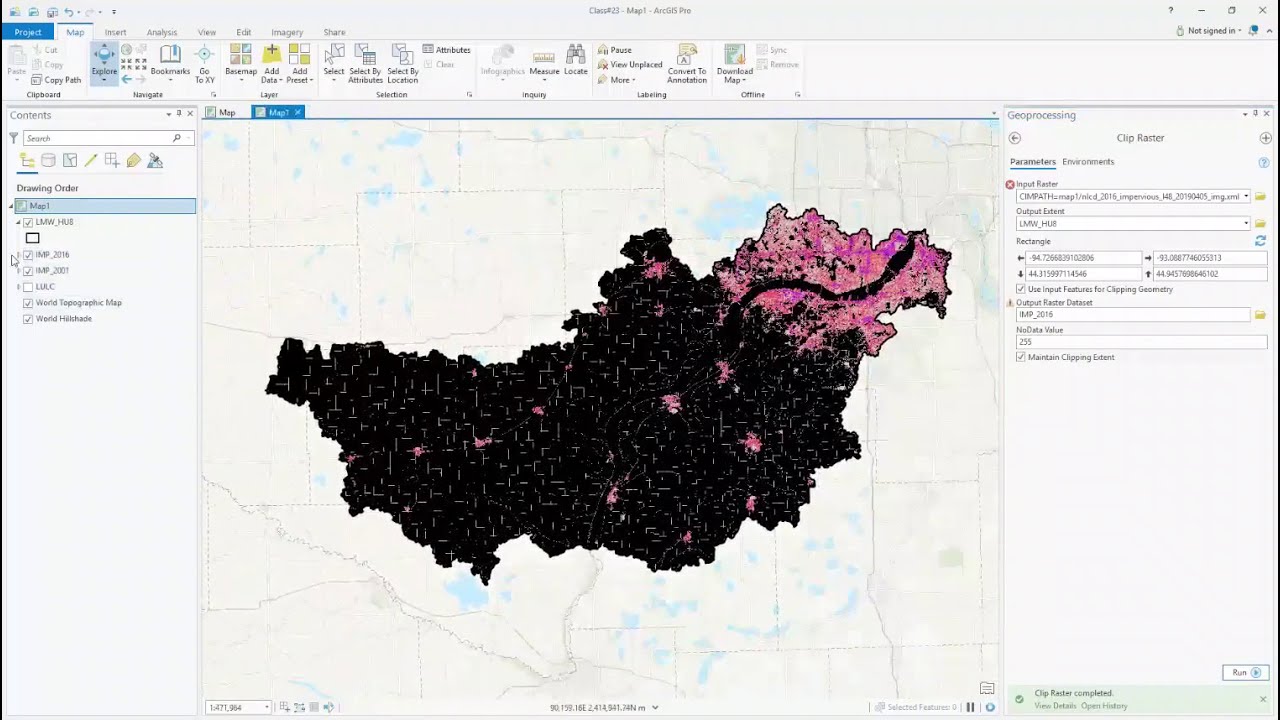Run the Clip Raster tool
This screenshot has height=720, width=1280.
click(x=1245, y=672)
